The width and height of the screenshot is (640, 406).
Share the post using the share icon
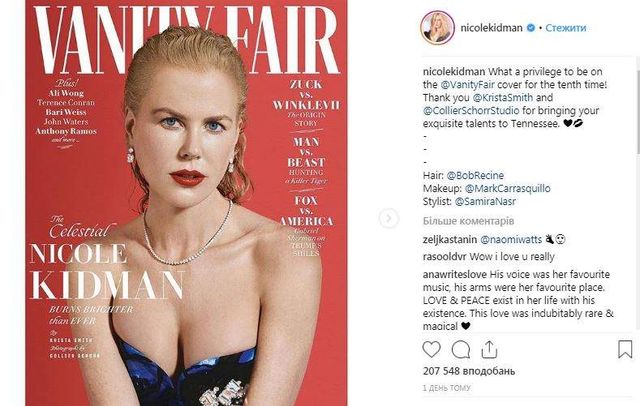489,350
